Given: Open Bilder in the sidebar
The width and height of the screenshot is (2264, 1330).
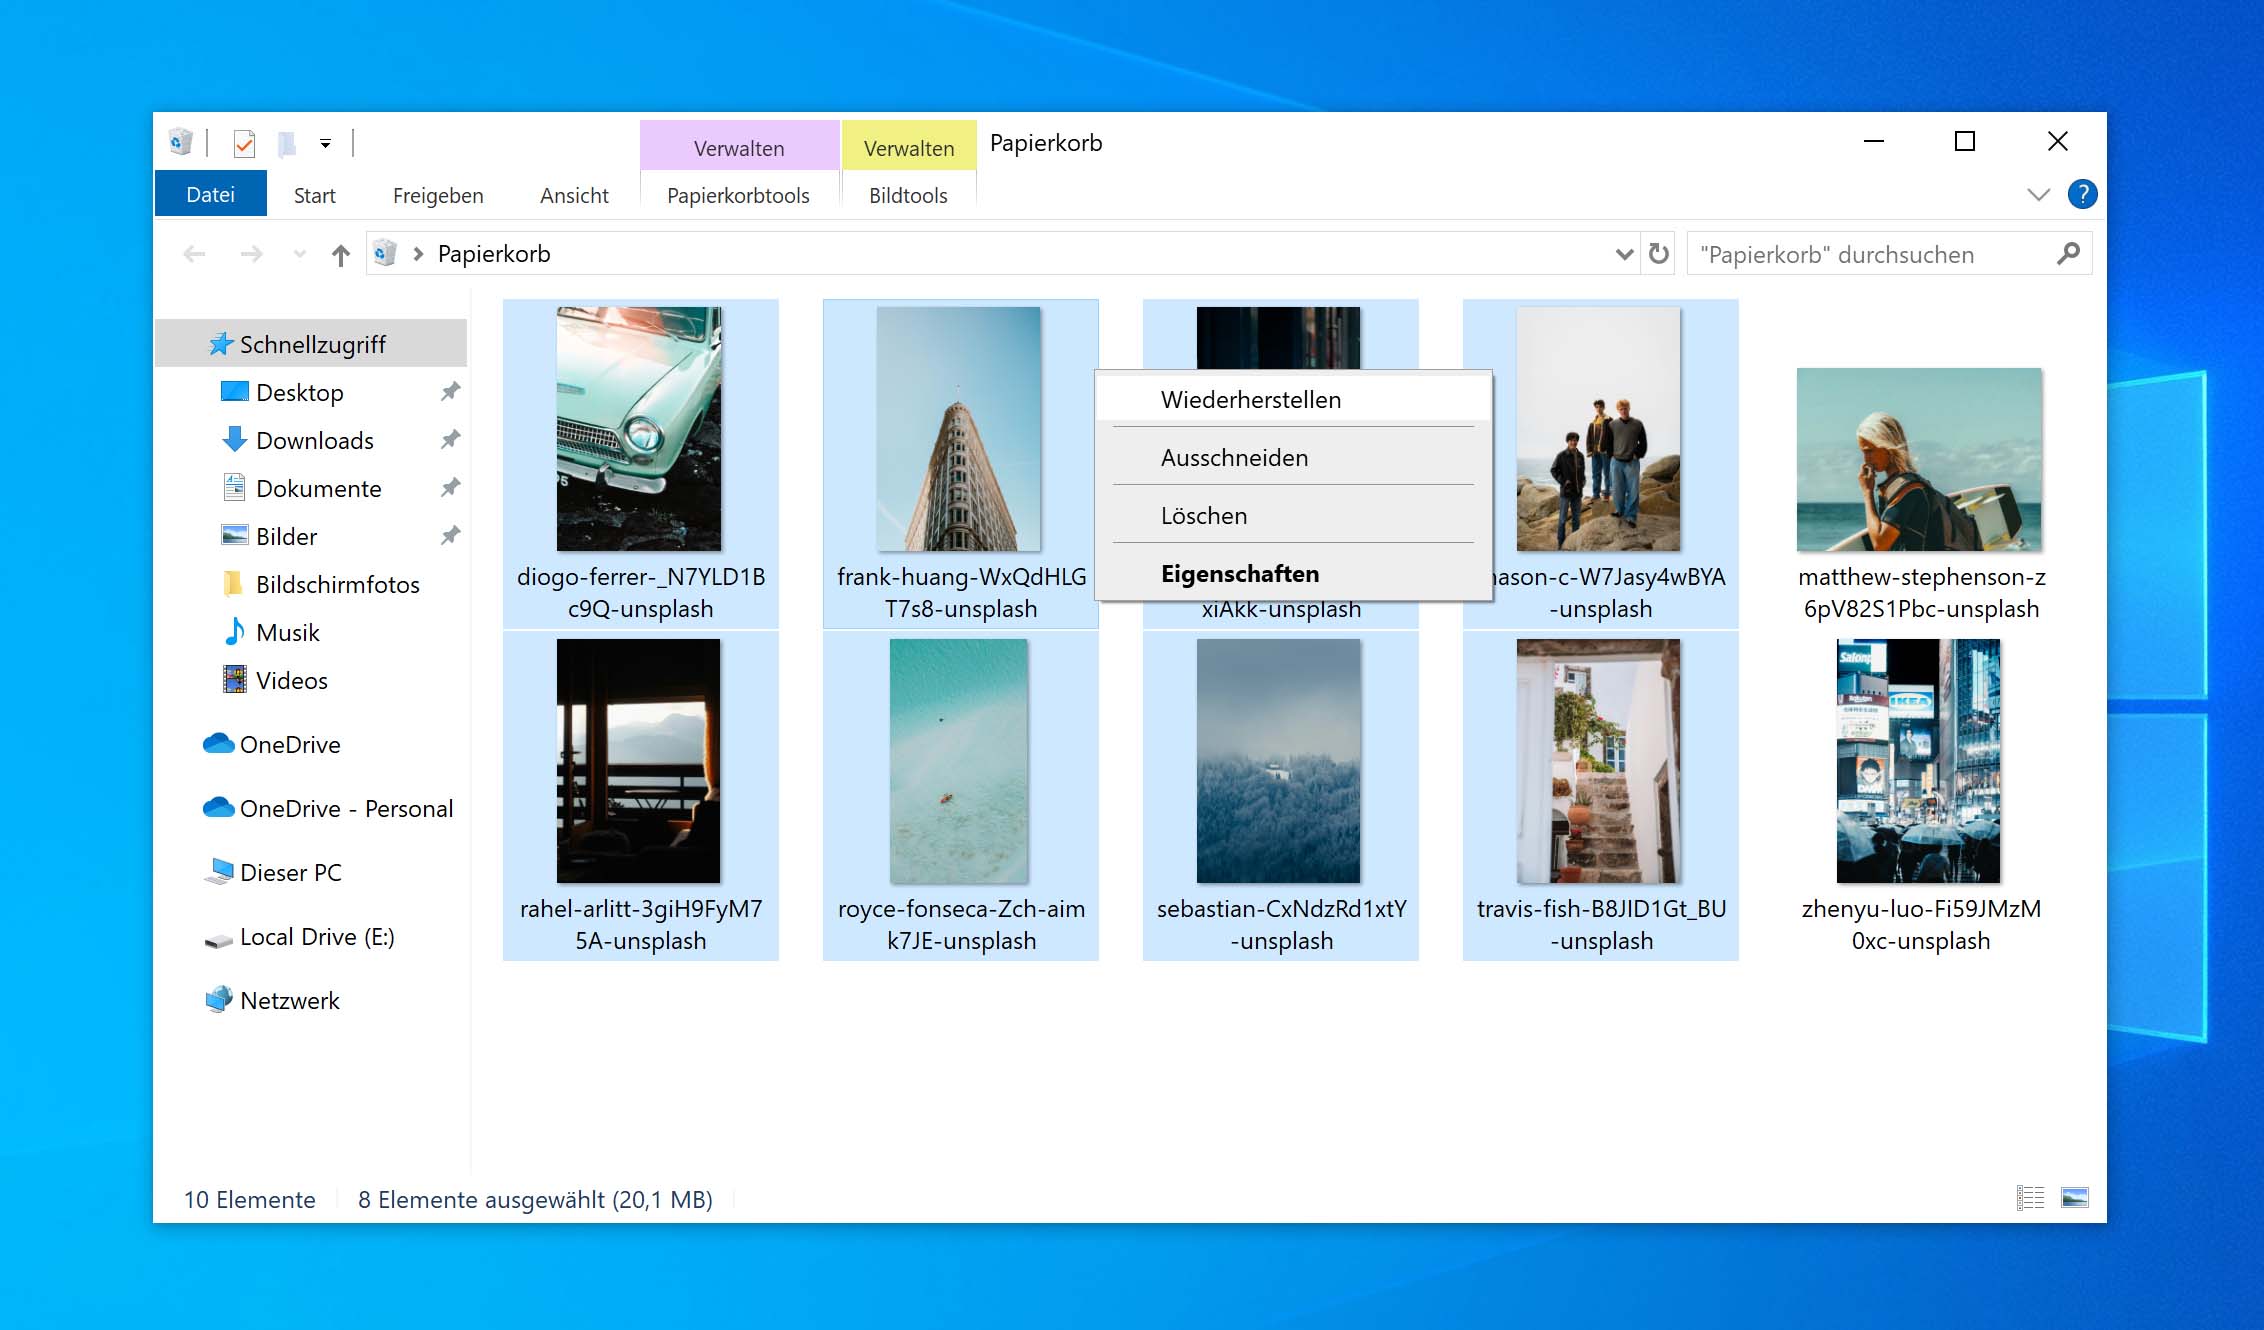Looking at the screenshot, I should pyautogui.click(x=286, y=536).
